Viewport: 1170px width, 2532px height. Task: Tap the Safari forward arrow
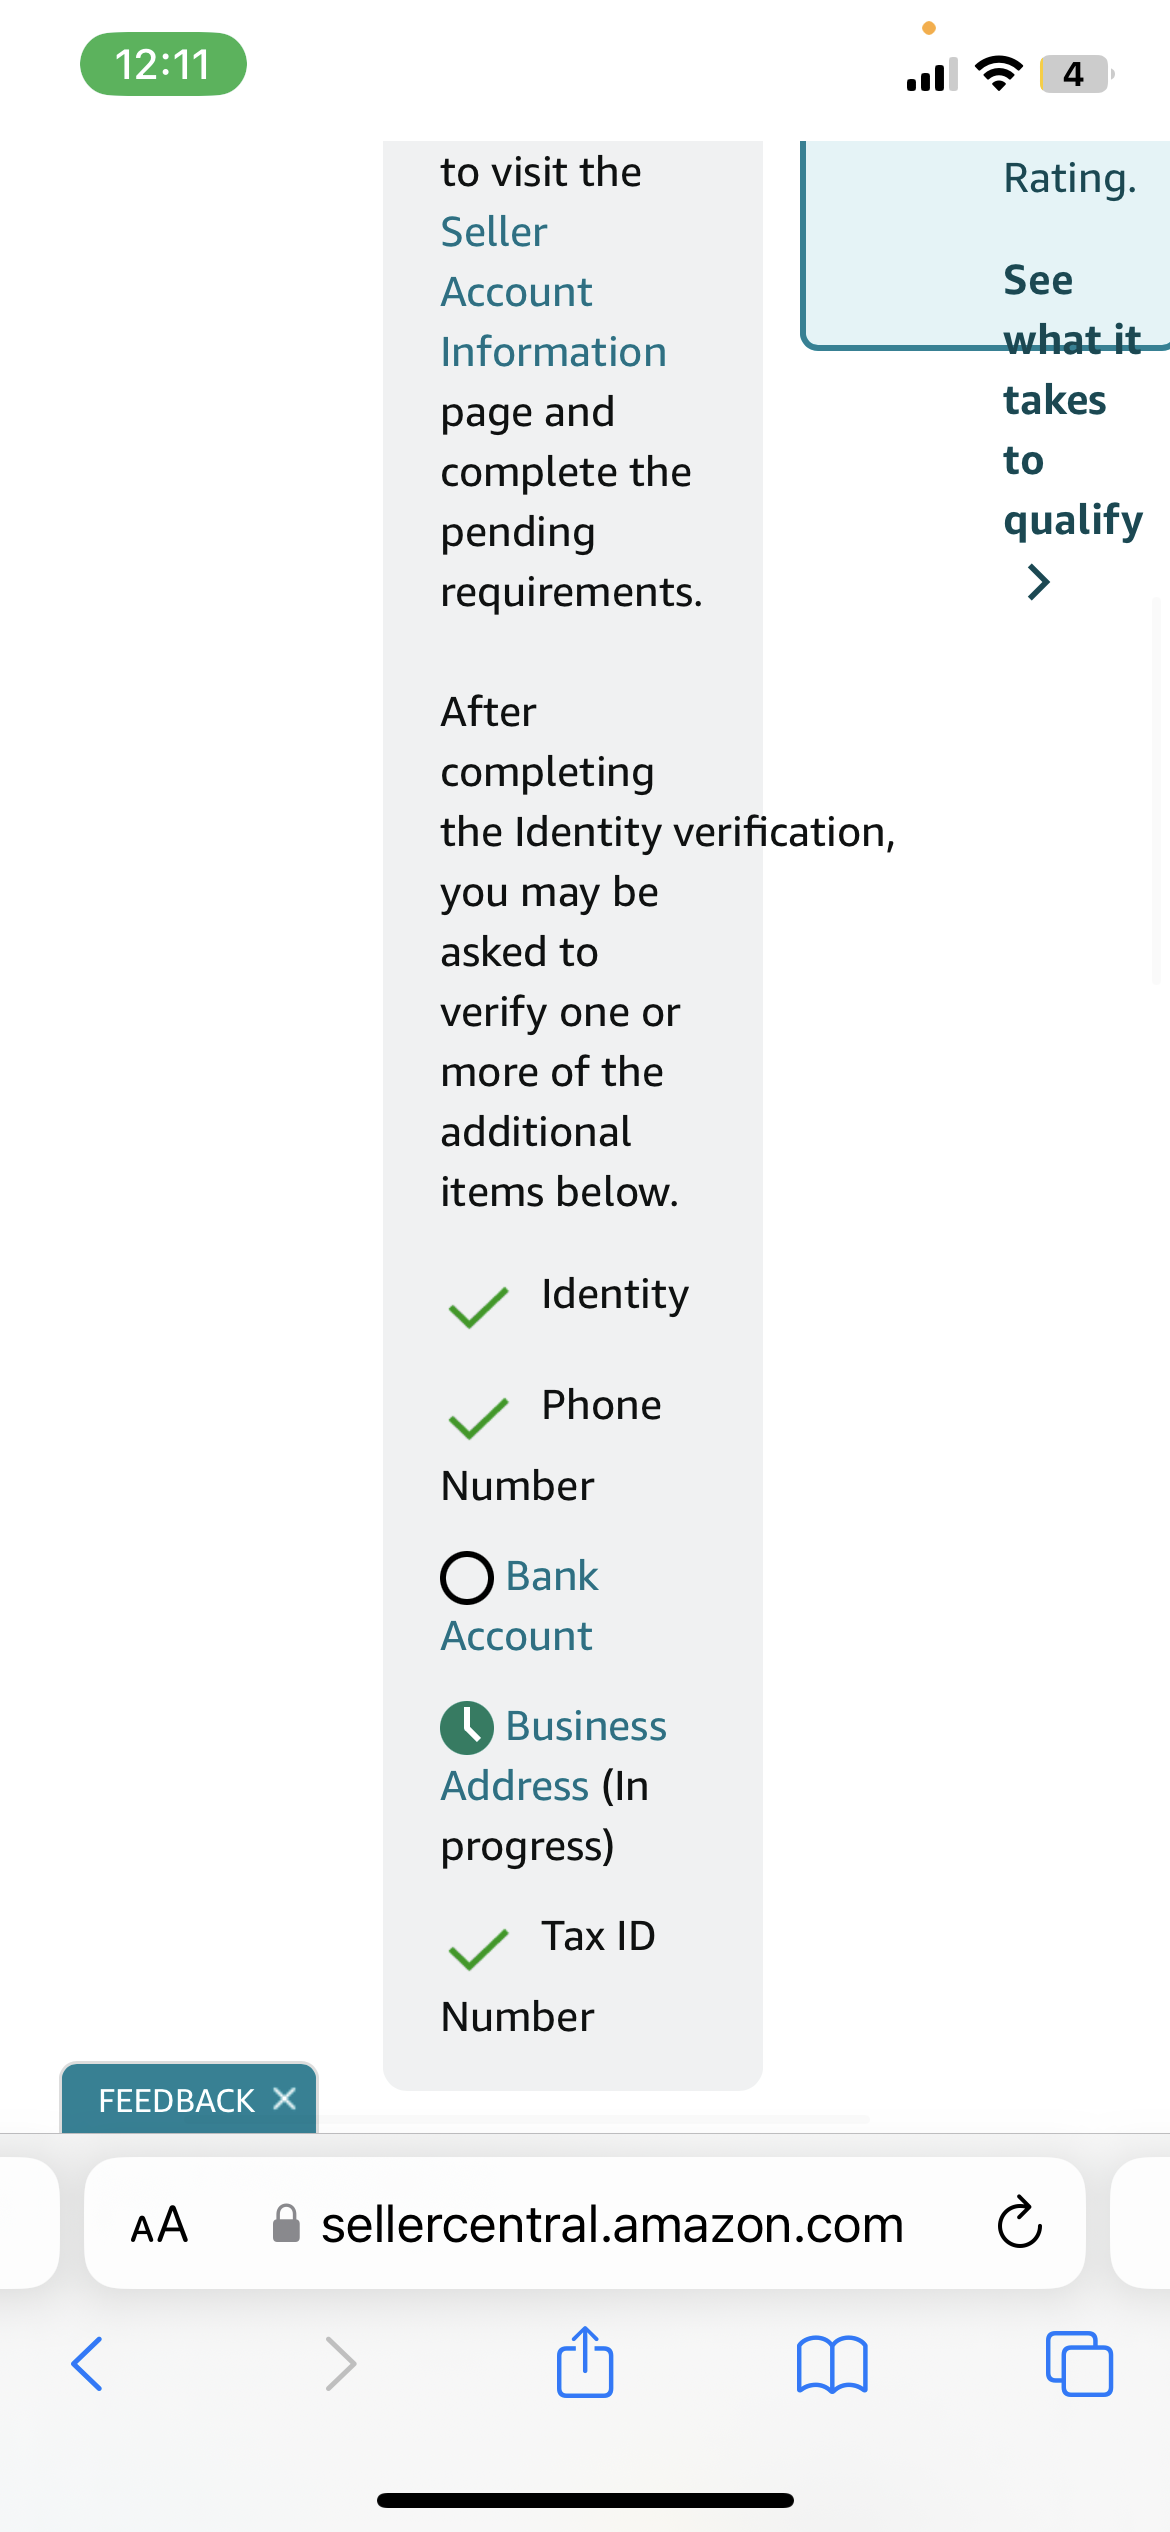tap(340, 2364)
